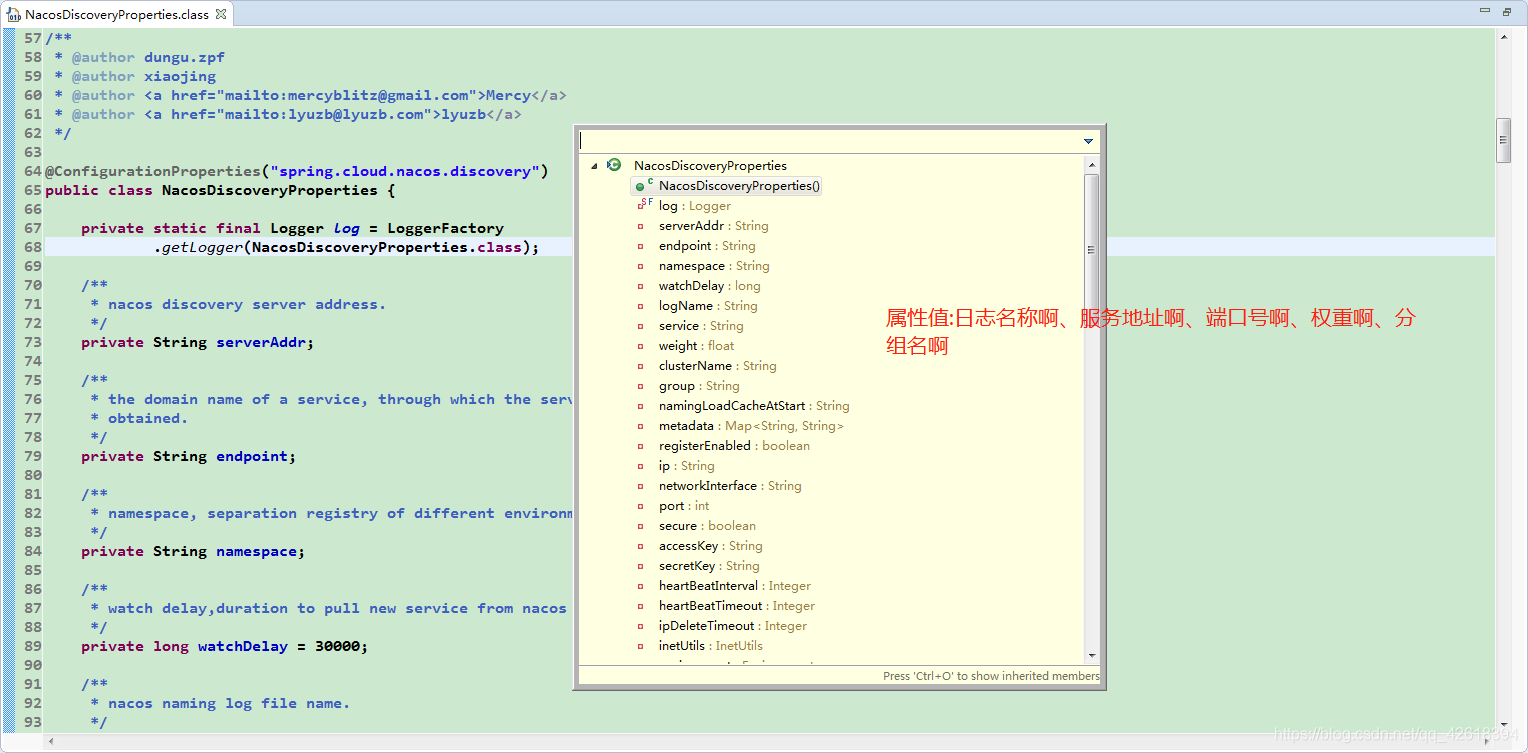Select 'registerEnabled : boolean' in the outline

pos(734,446)
